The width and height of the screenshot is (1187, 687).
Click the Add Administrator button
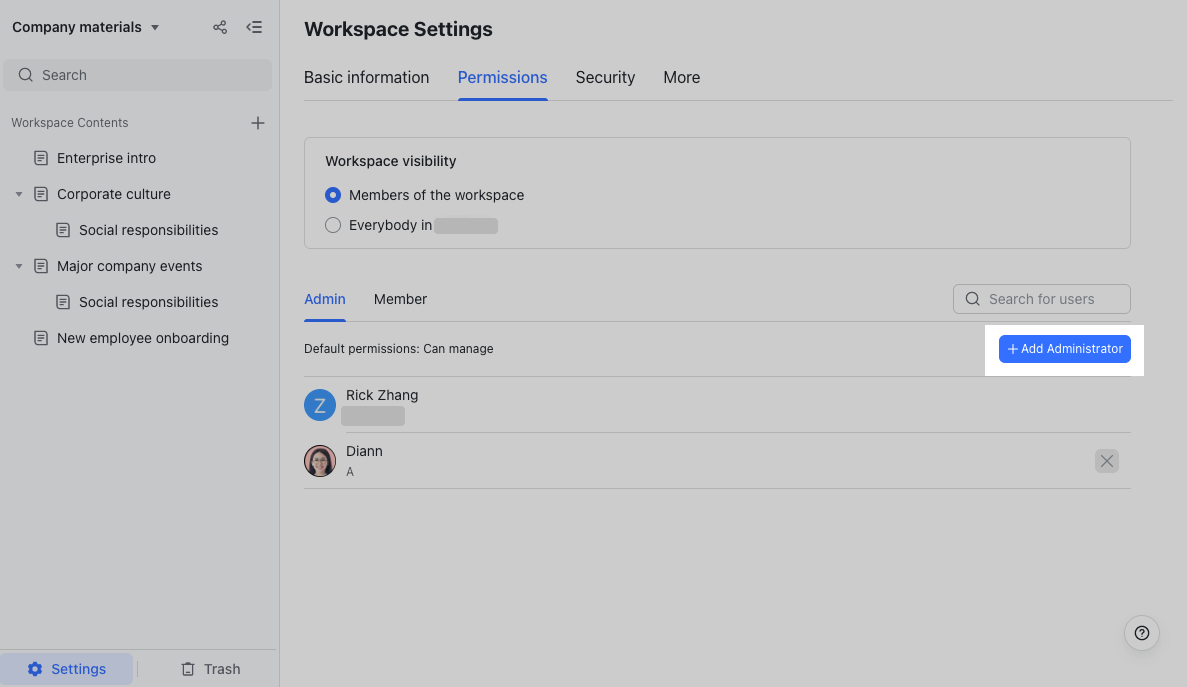[1064, 348]
